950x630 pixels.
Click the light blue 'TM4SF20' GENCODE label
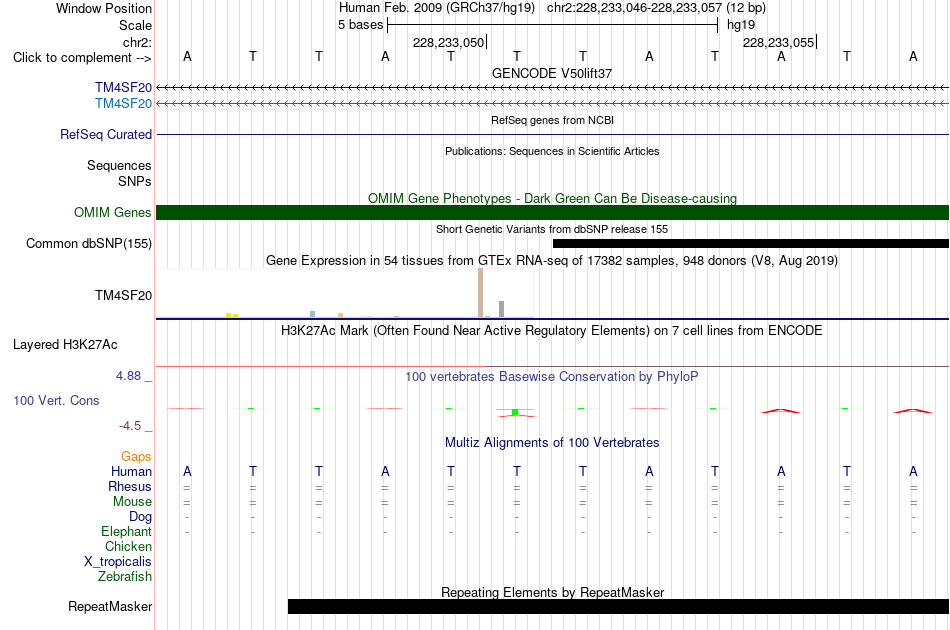pos(123,104)
